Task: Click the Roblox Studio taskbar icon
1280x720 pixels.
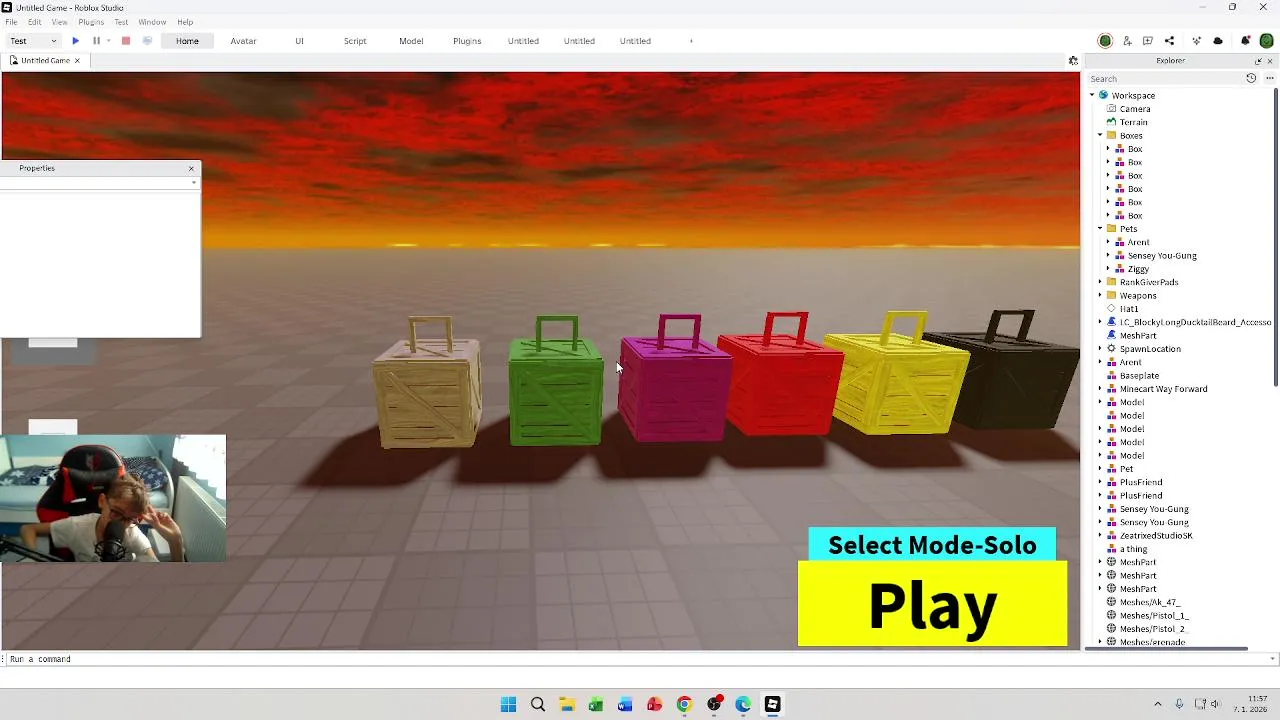Action: point(772,705)
